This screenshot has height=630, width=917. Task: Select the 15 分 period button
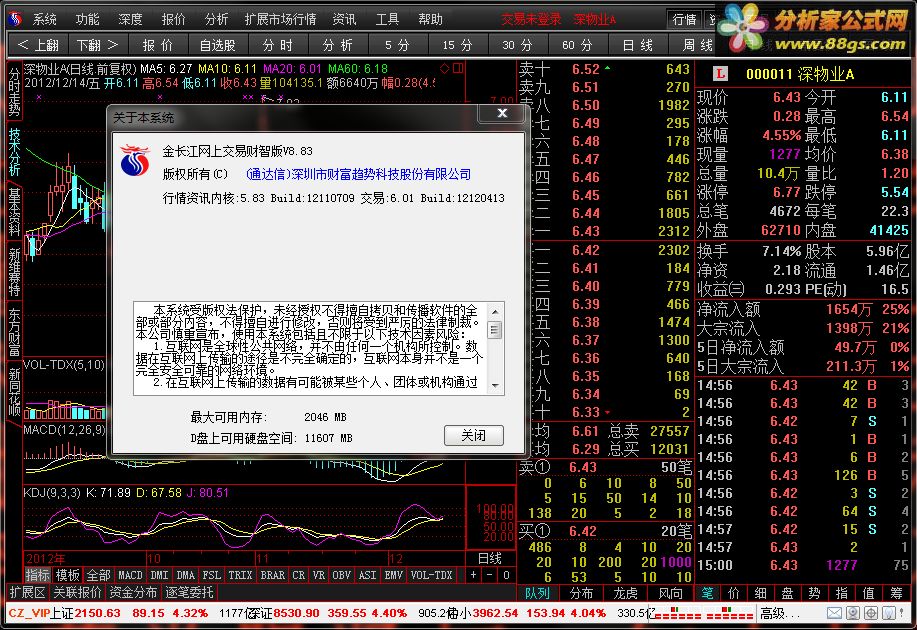(x=457, y=45)
